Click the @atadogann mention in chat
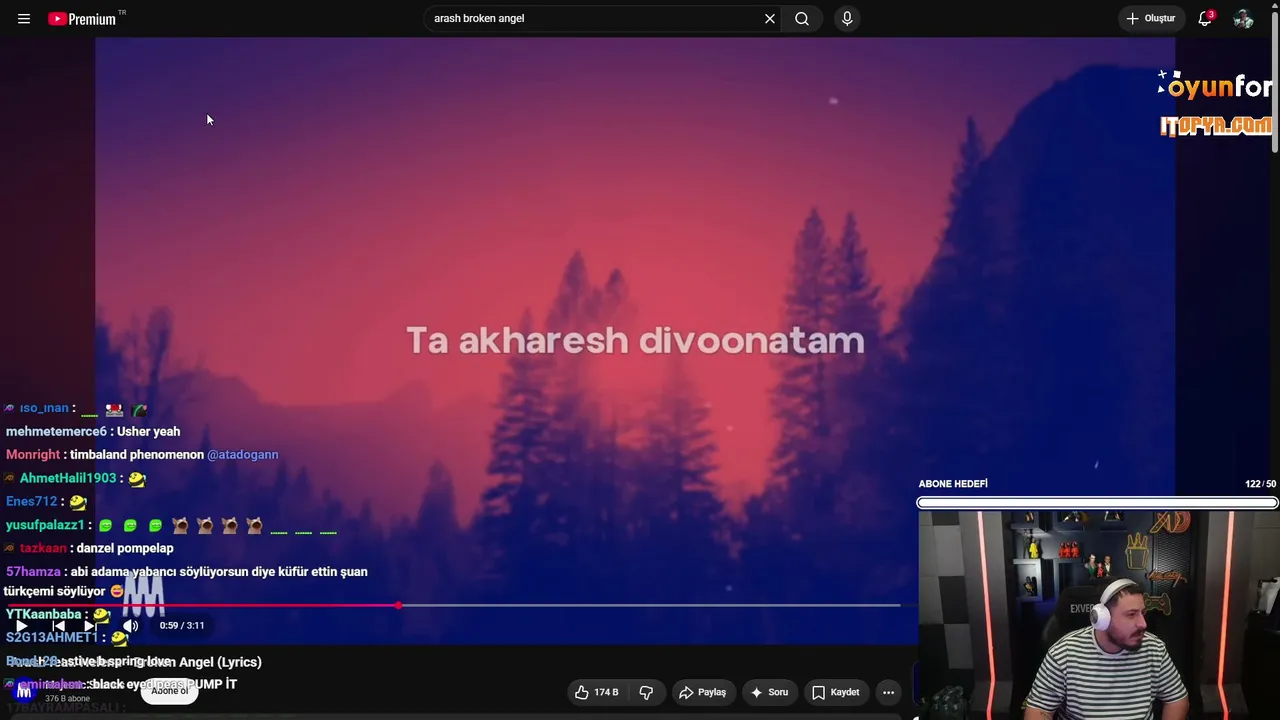Image resolution: width=1280 pixels, height=720 pixels. click(243, 455)
